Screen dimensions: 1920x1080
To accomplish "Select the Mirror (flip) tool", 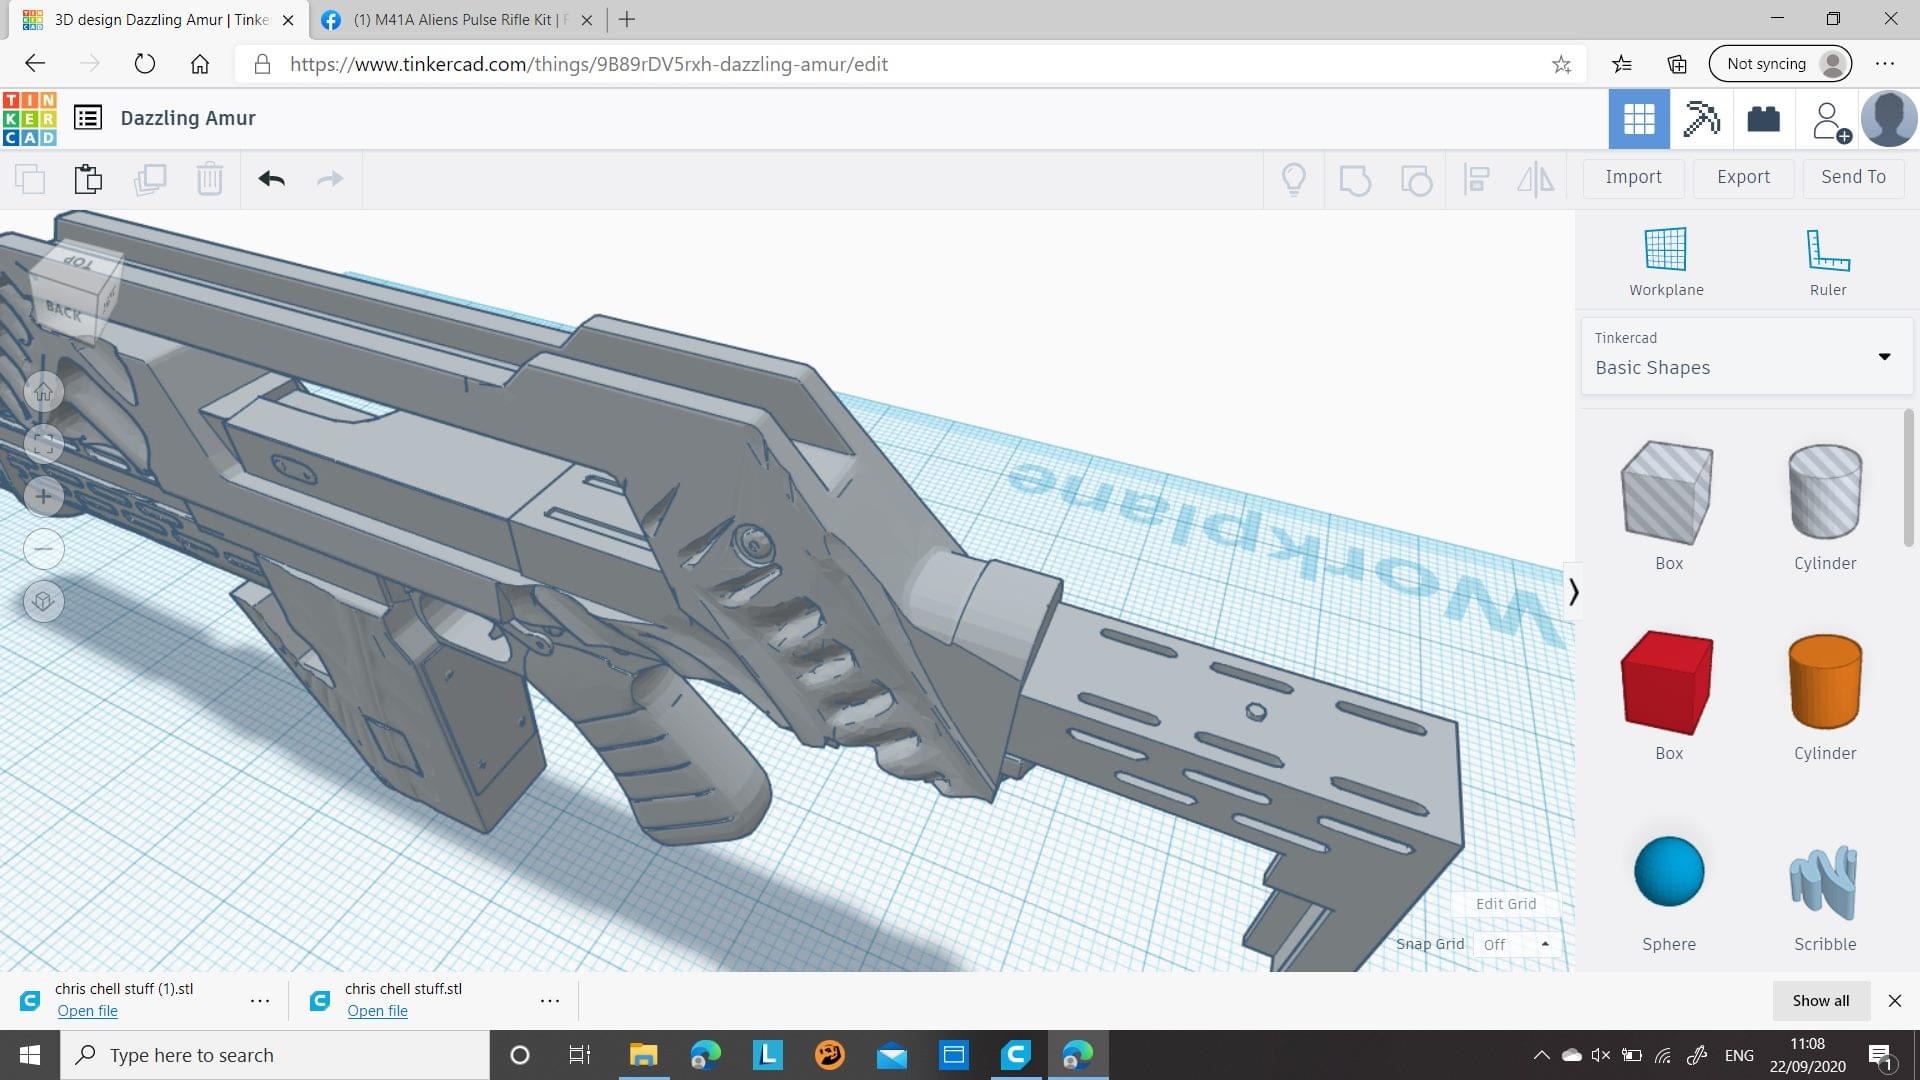I will pos(1535,179).
